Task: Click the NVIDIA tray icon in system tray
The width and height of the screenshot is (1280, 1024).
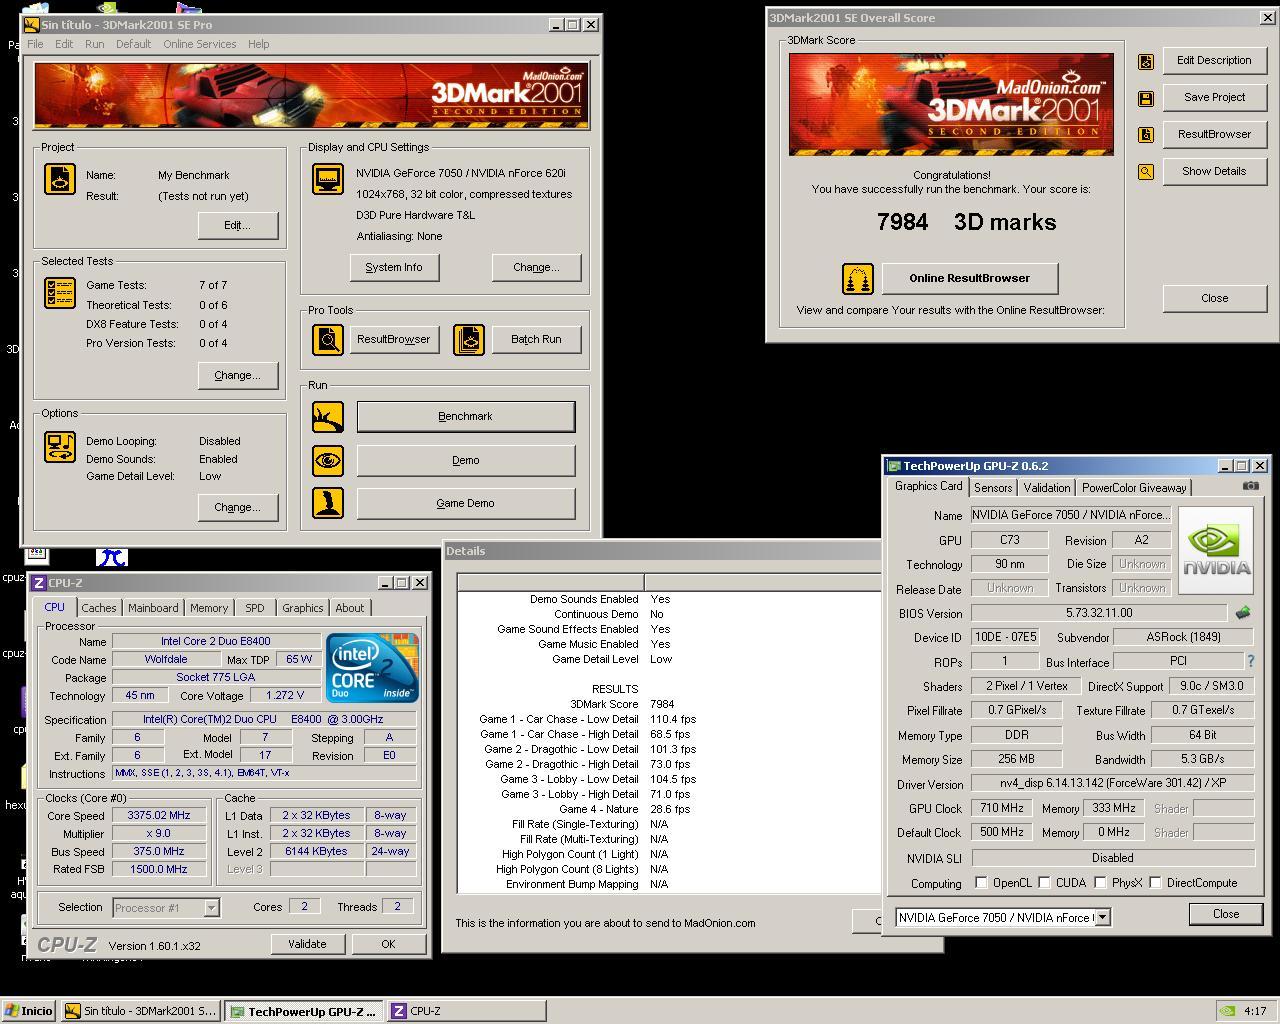Action: click(1228, 1011)
